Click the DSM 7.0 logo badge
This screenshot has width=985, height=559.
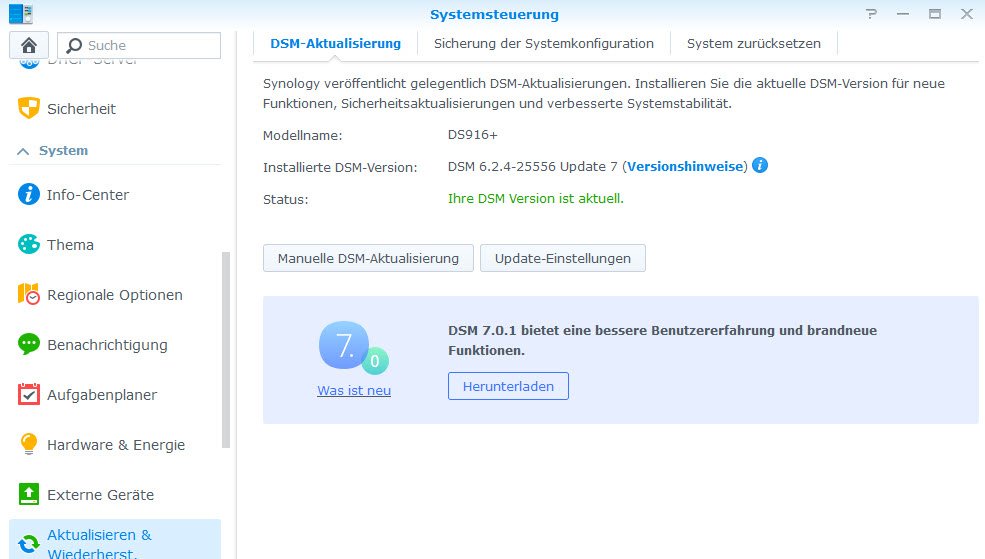[x=353, y=347]
